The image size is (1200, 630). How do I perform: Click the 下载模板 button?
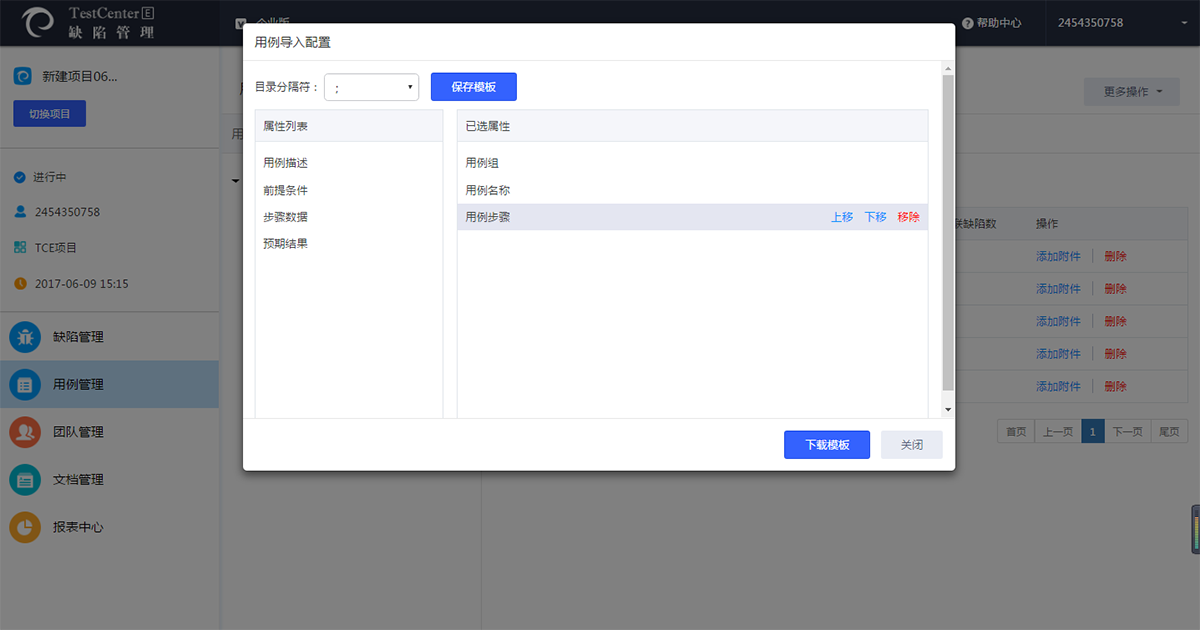[826, 445]
